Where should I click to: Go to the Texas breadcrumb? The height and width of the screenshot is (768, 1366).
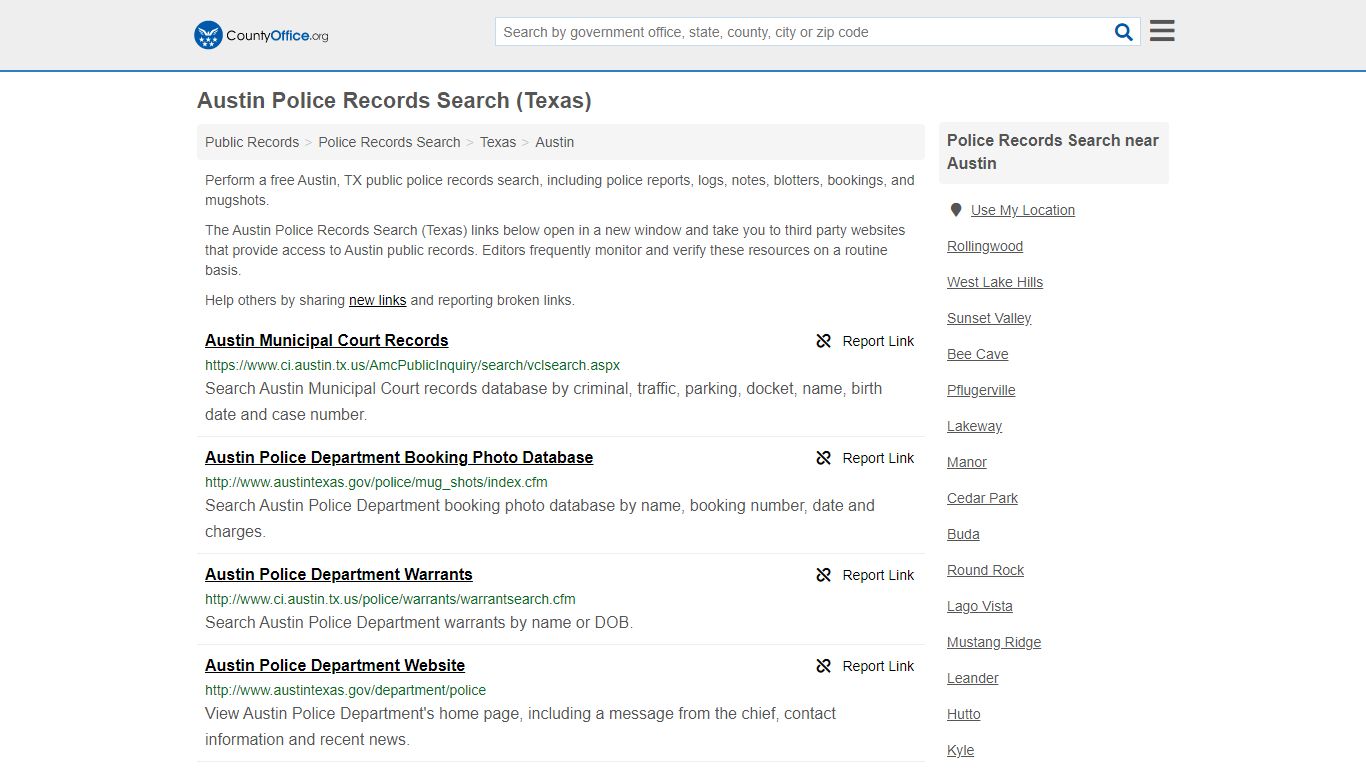tap(498, 142)
